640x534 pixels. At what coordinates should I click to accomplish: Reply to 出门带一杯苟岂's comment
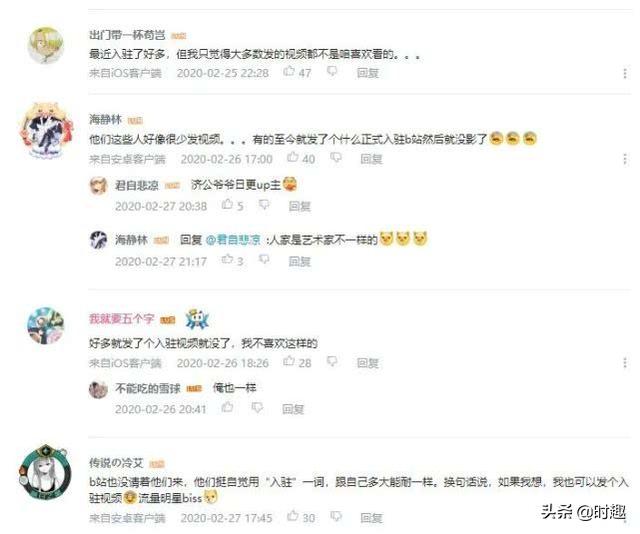[x=368, y=73]
